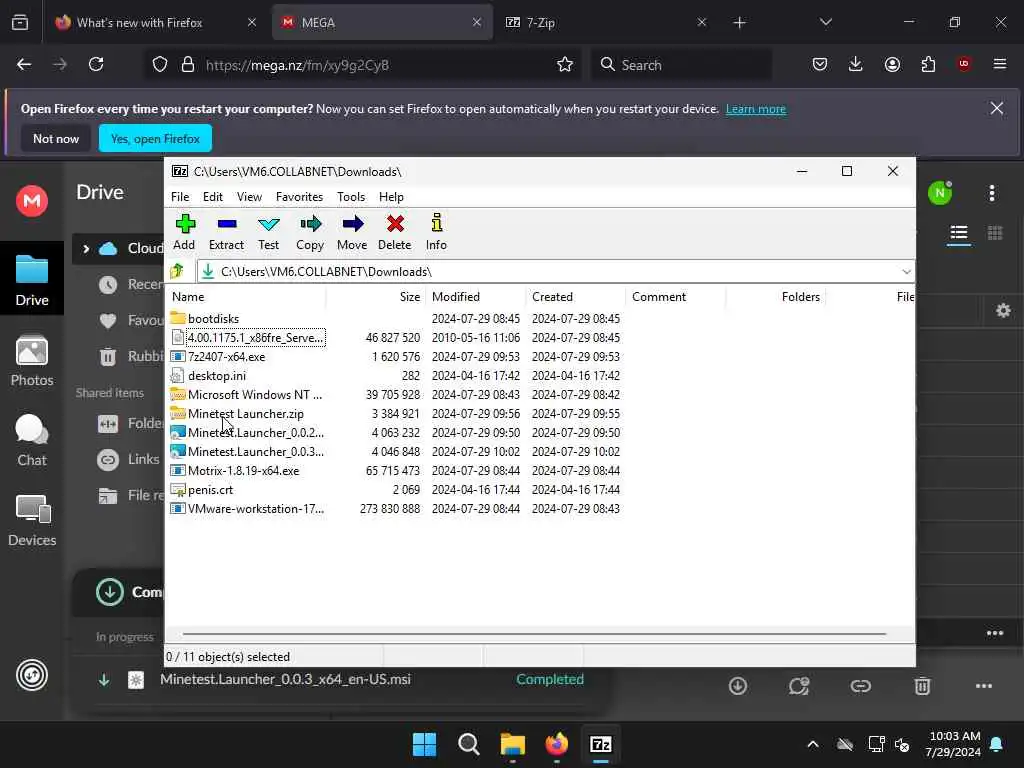Open Firefox account icon
The height and width of the screenshot is (768, 1024).
click(x=892, y=64)
